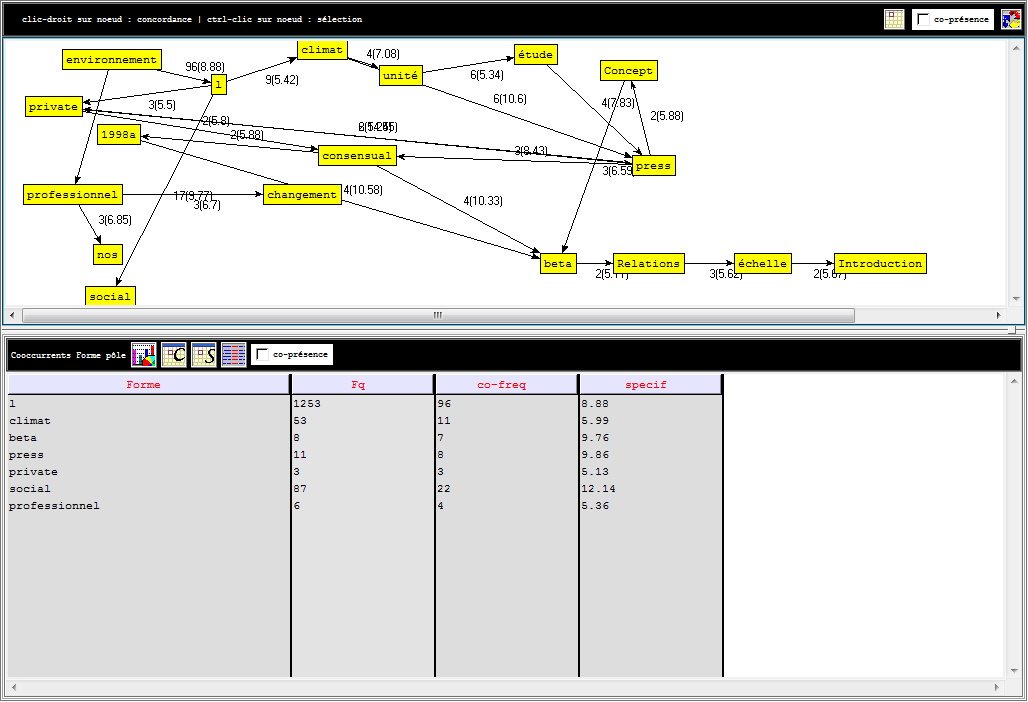
Task: Click the consensual graph node
Action: (x=357, y=155)
